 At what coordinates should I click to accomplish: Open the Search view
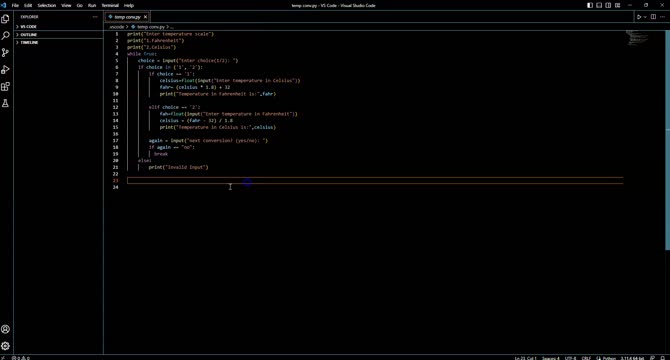[x=6, y=35]
